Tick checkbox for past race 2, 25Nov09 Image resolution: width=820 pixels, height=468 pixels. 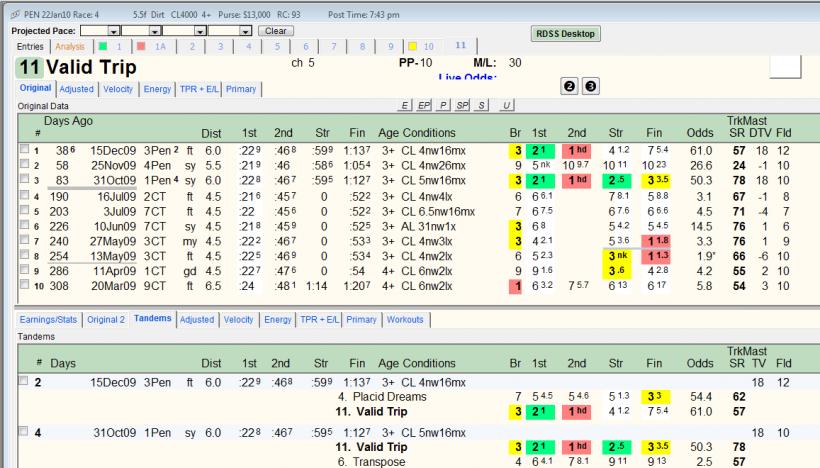(24, 164)
